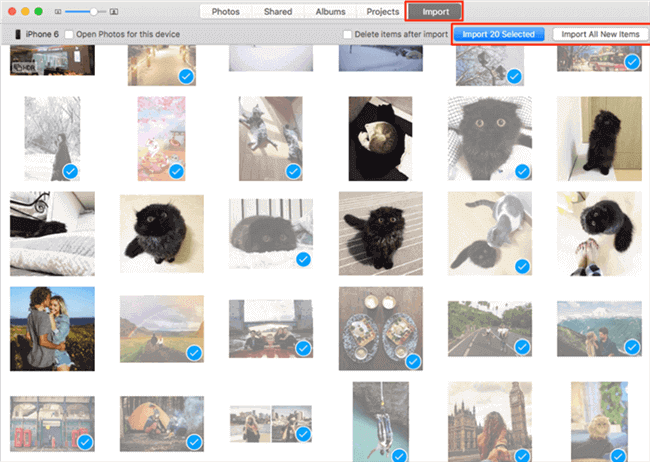This screenshot has width=650, height=462.
Task: Select the orange camping tent photo
Action: coord(162,424)
